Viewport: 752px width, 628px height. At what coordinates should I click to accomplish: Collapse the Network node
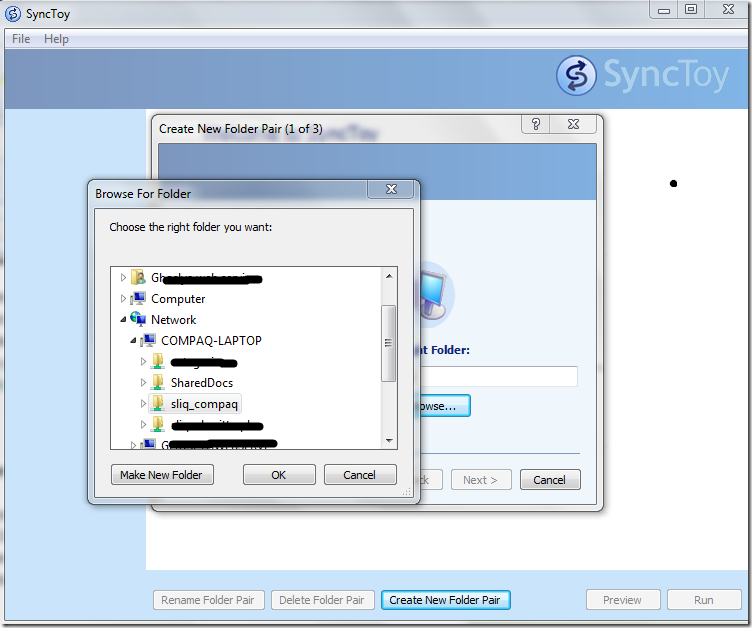[123, 319]
